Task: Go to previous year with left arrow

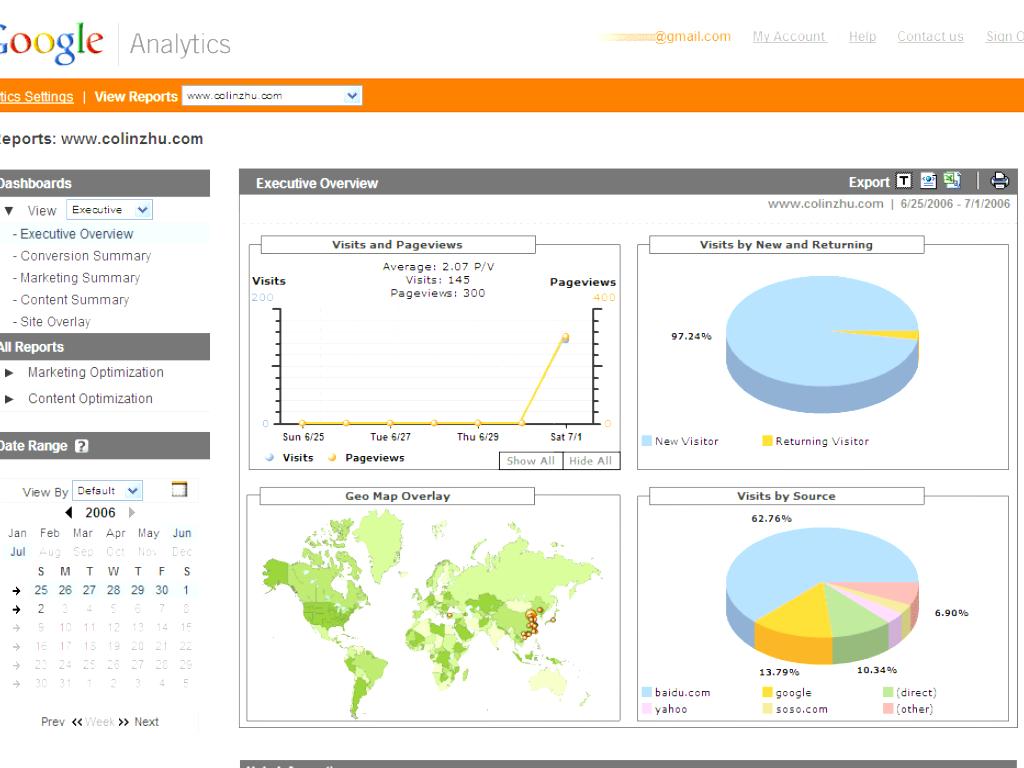Action: 68,513
